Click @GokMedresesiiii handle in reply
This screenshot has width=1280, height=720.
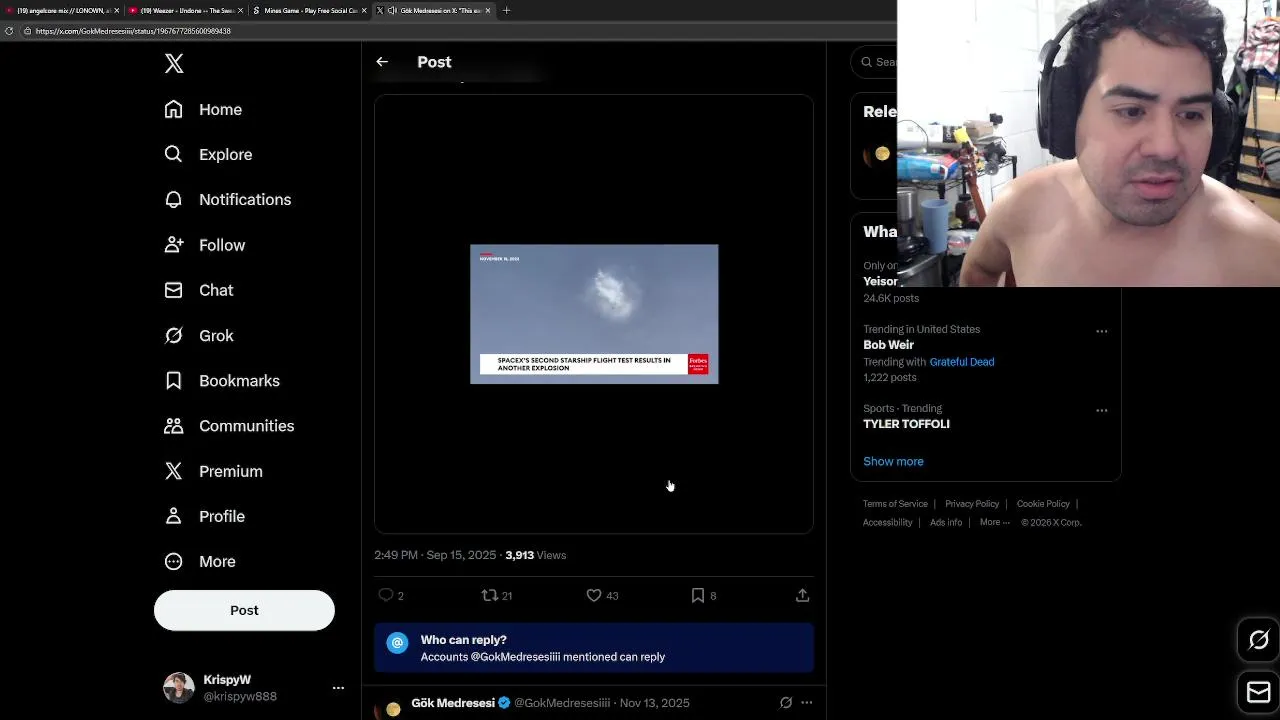pos(562,703)
